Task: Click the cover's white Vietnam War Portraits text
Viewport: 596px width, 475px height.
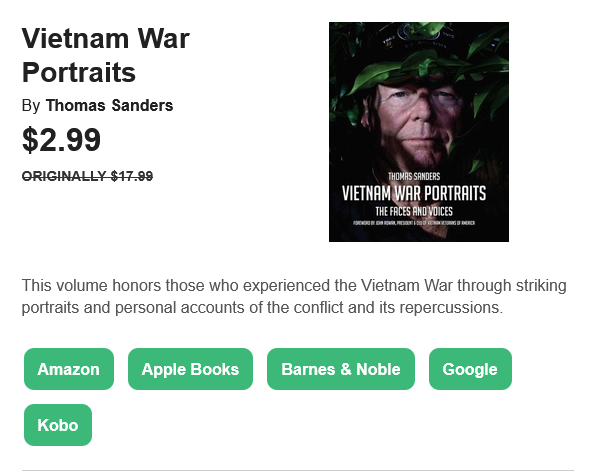Action: click(x=414, y=193)
